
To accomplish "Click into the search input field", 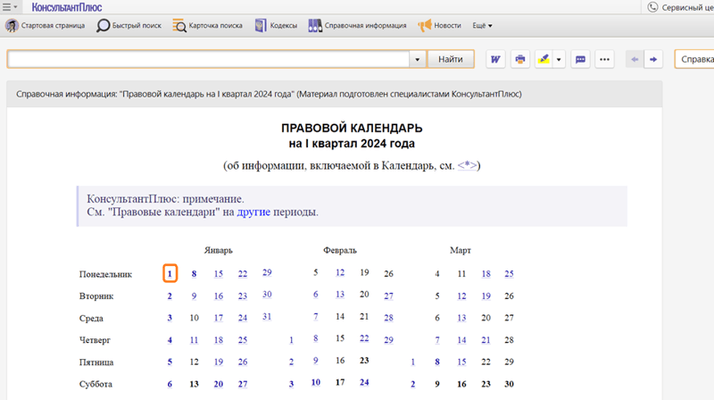I will point(208,60).
